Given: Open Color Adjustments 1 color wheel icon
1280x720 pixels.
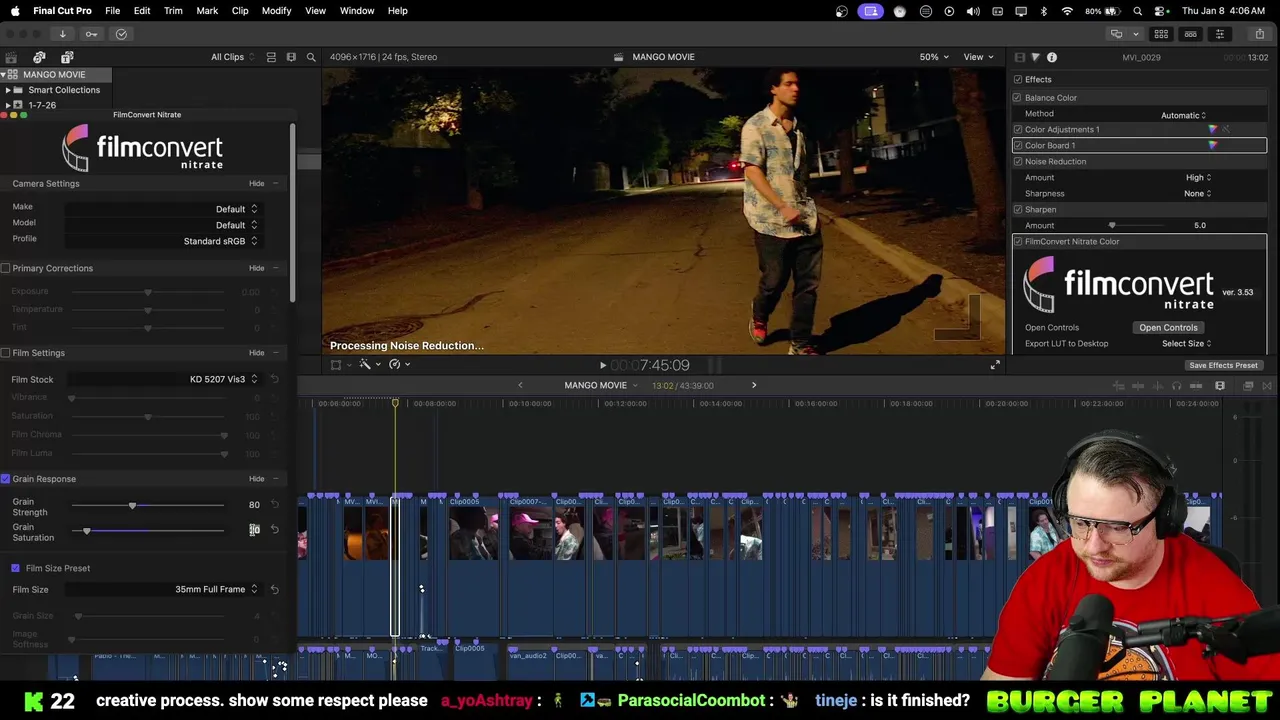Looking at the screenshot, I should [1213, 129].
